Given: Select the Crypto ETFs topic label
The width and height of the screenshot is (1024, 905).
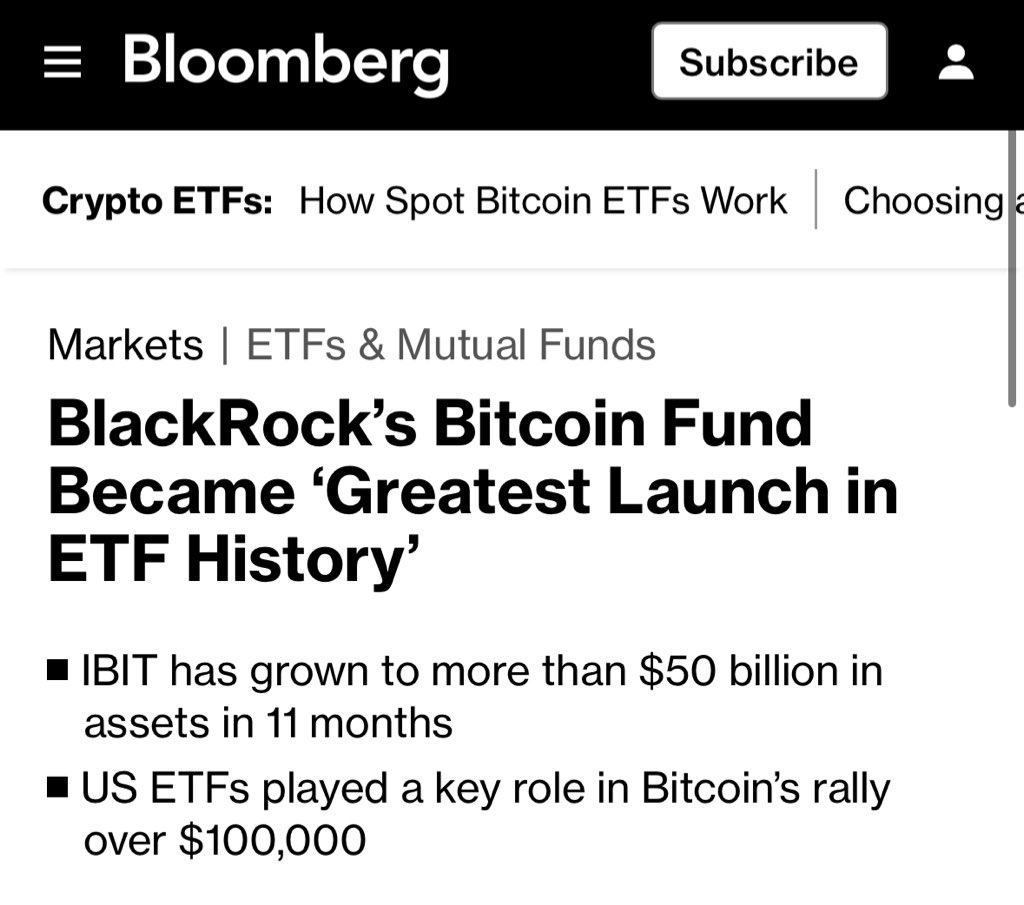Looking at the screenshot, I should click(157, 201).
